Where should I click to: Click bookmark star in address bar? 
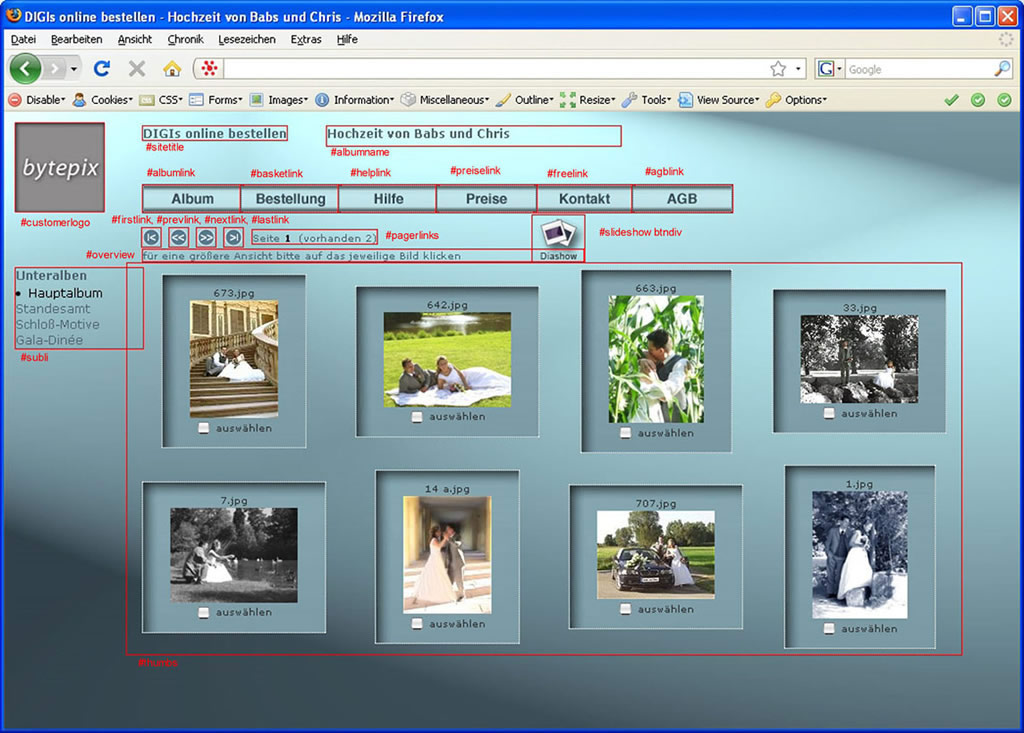pyautogui.click(x=778, y=69)
